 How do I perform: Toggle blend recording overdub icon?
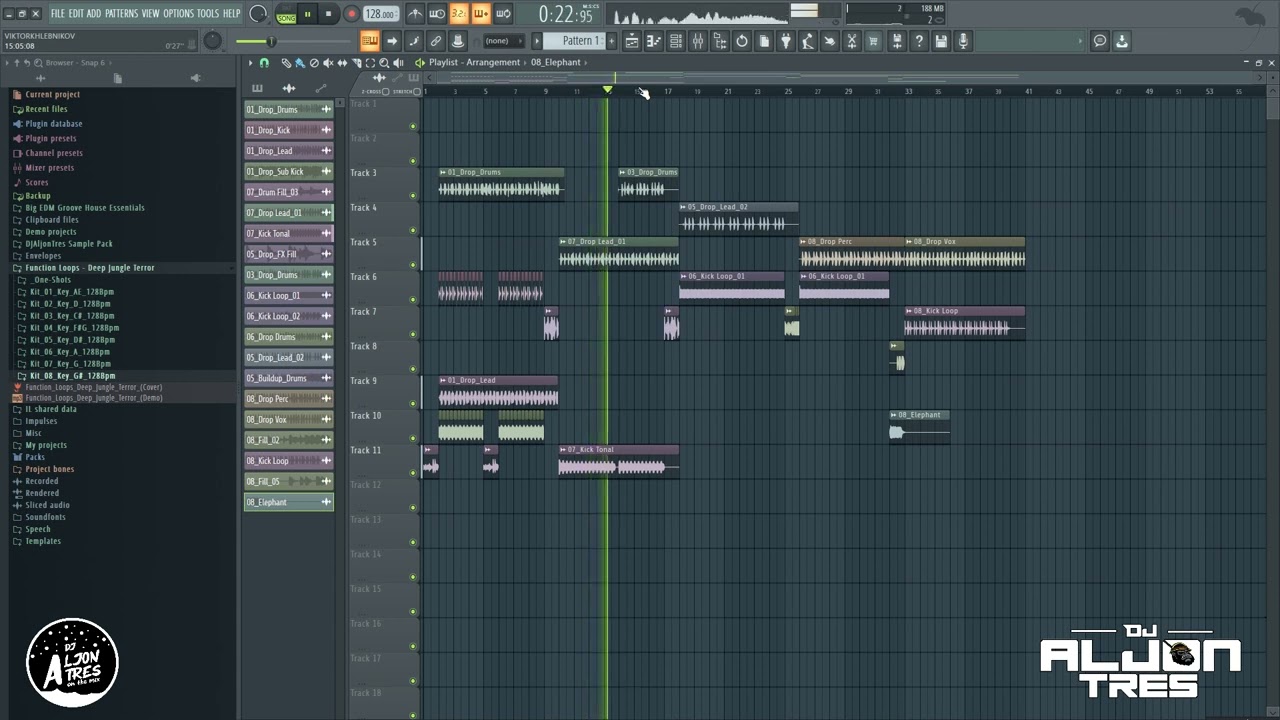click(x=481, y=14)
